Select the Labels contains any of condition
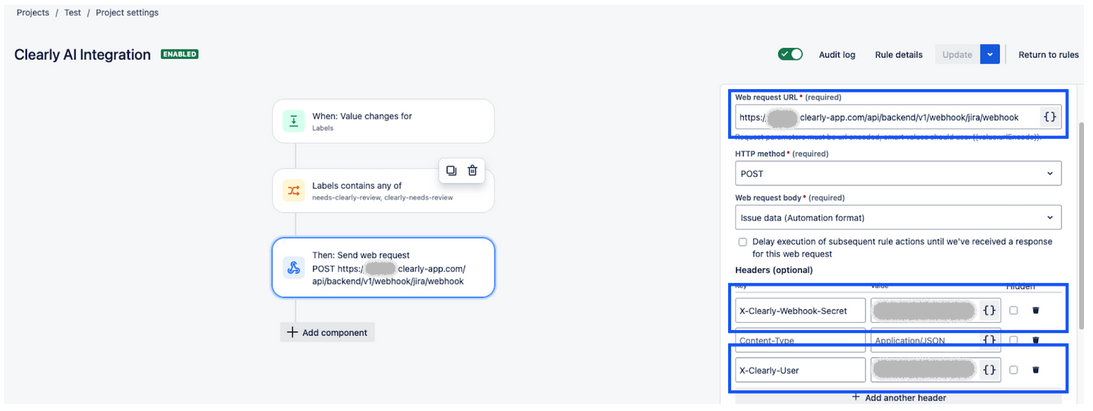This screenshot has width=1093, height=411. [x=383, y=190]
